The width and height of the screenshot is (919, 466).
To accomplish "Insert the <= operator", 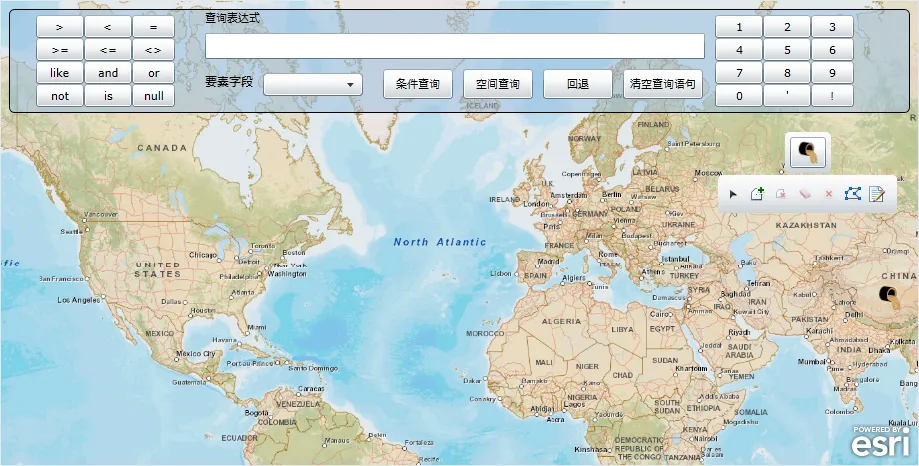I will pyautogui.click(x=108, y=50).
